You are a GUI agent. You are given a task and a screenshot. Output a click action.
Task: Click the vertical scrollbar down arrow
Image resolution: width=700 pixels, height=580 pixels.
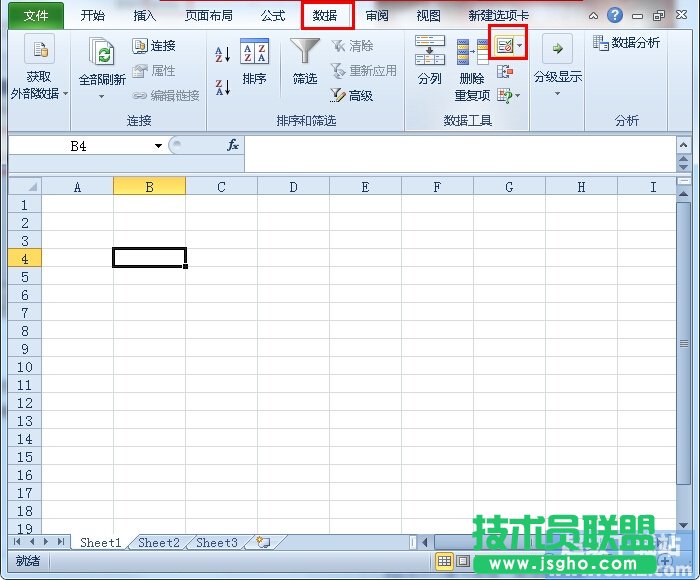click(x=683, y=525)
